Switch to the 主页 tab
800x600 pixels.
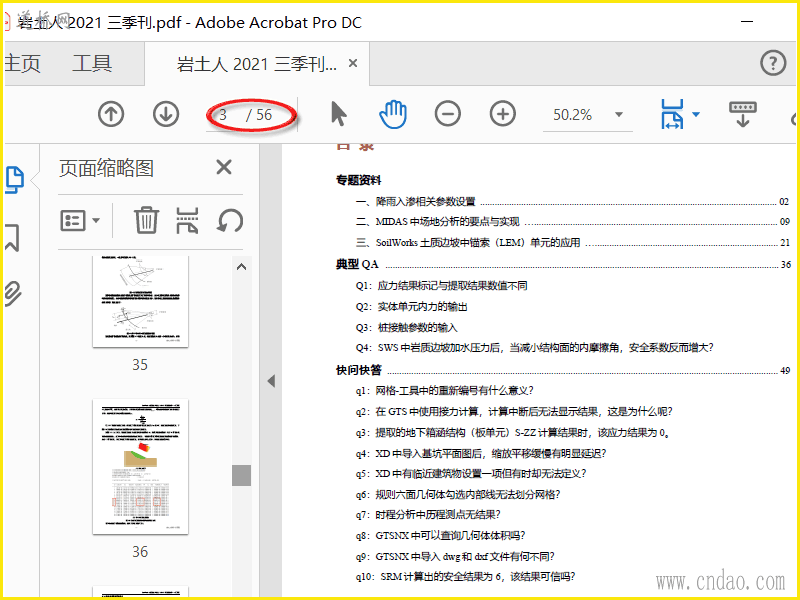(x=22, y=64)
